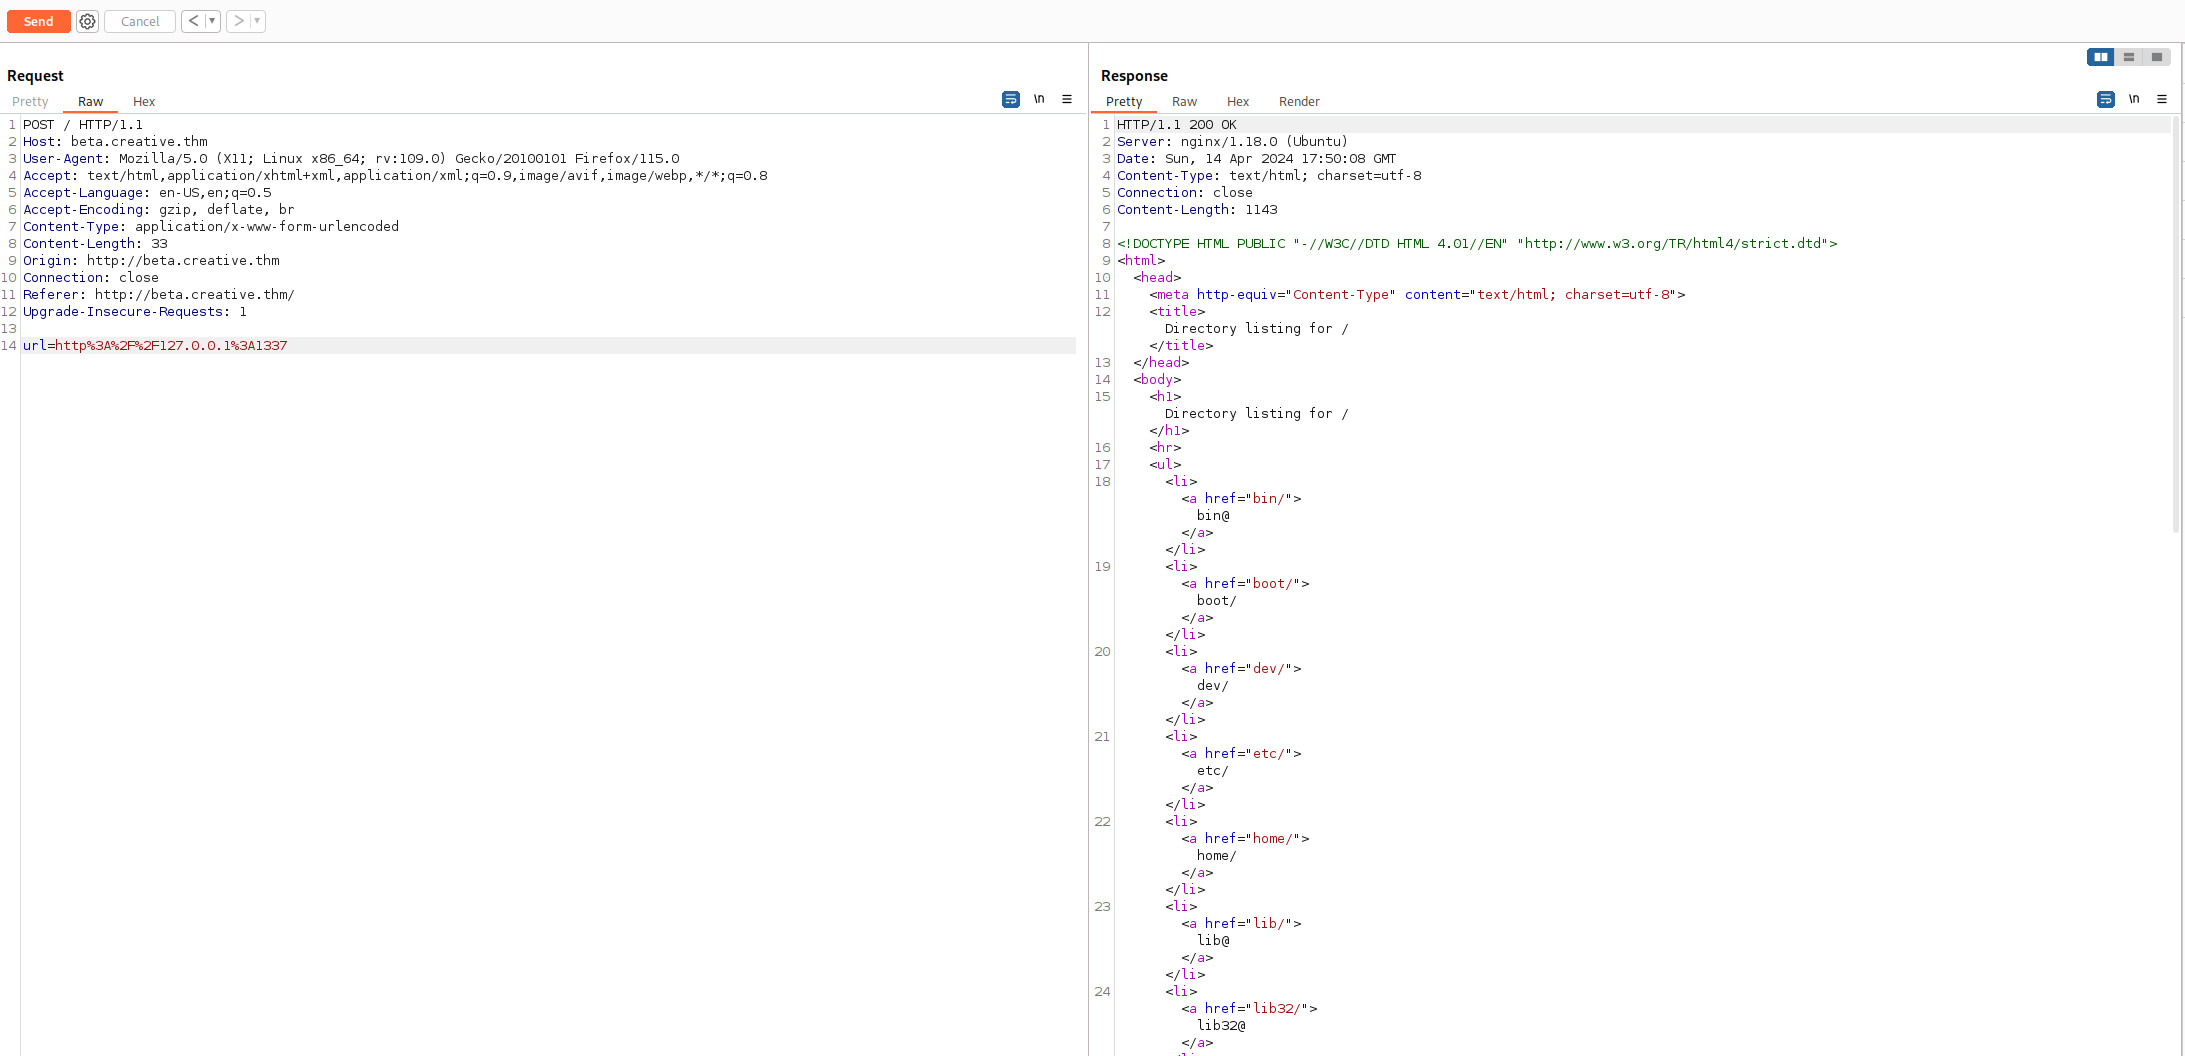Click the 'Accept-Encoding: gzip, deflate, br' header
The width and height of the screenshot is (2185, 1056).
(159, 209)
